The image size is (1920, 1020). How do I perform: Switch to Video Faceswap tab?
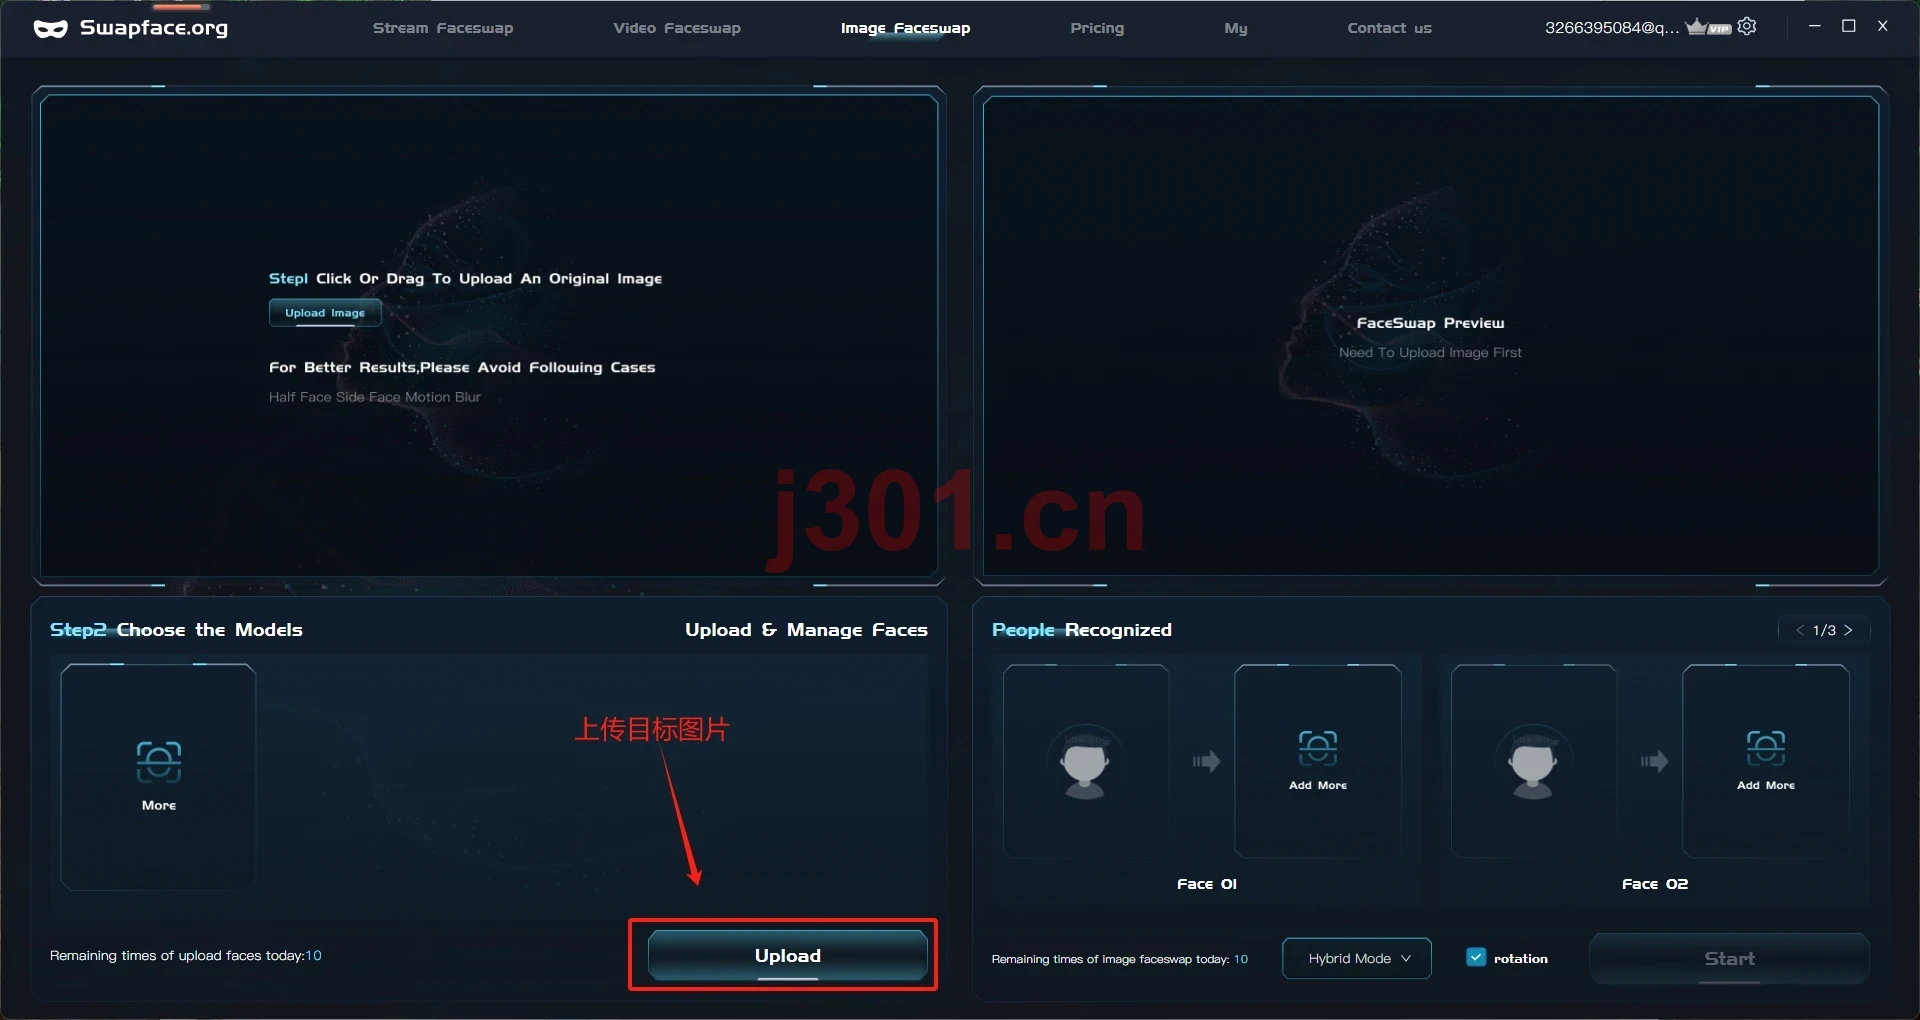coord(677,28)
